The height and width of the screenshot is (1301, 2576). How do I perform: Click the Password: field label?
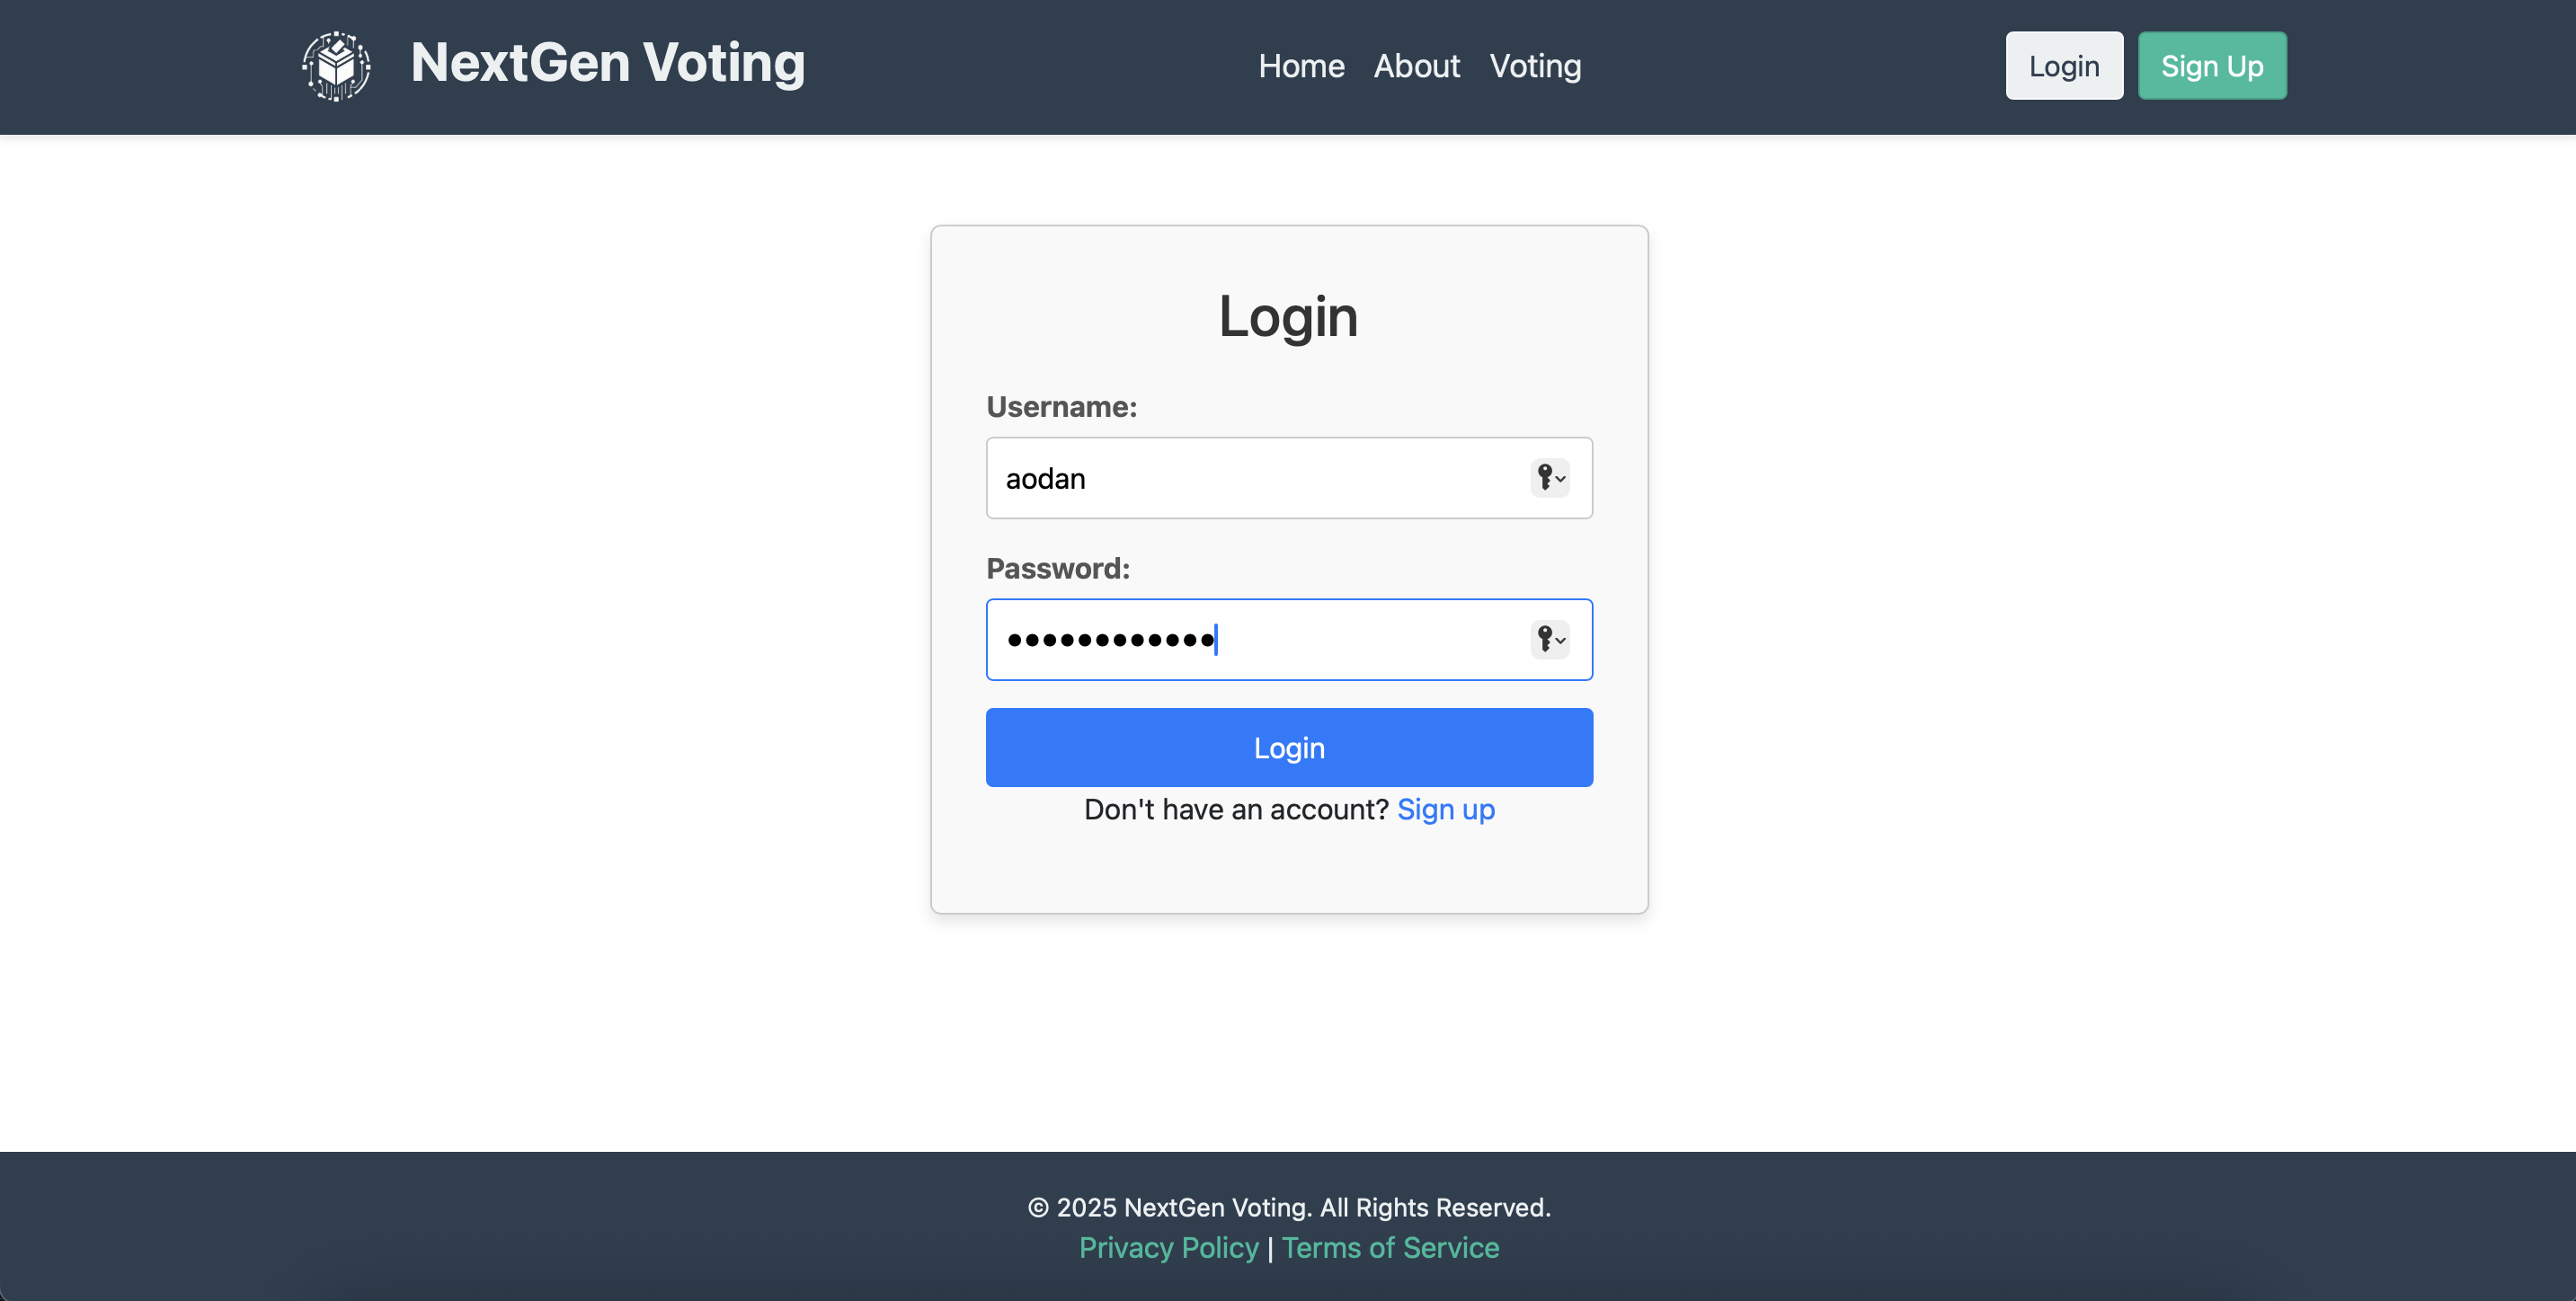pos(1057,568)
